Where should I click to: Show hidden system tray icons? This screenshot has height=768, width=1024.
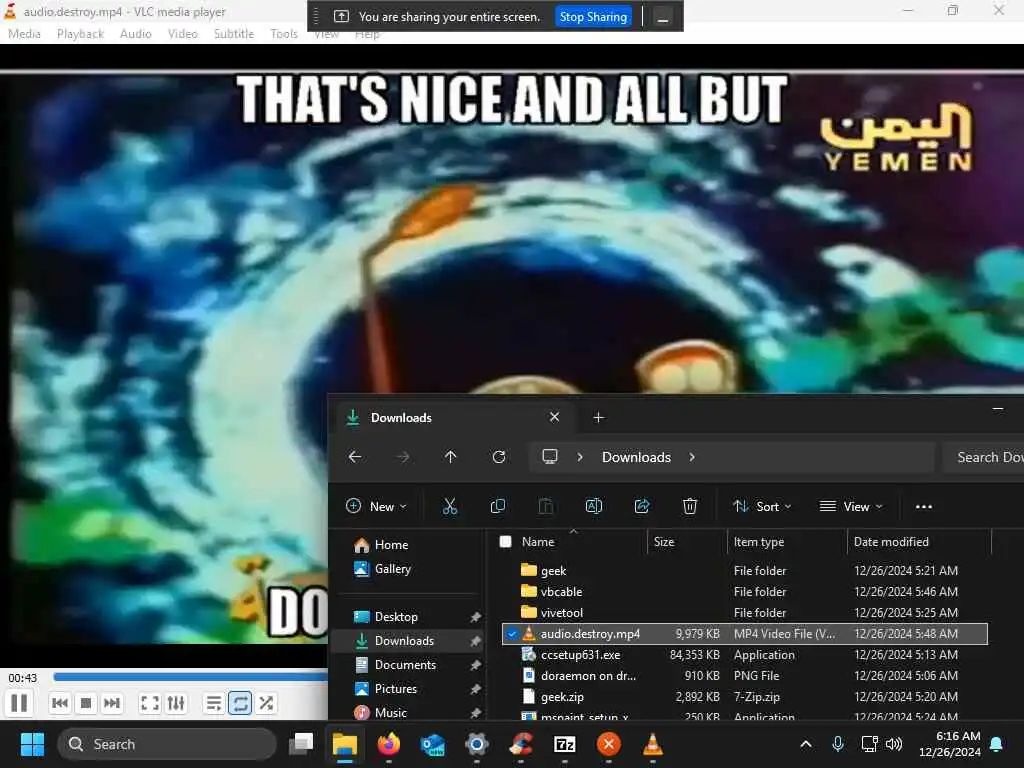click(806, 744)
